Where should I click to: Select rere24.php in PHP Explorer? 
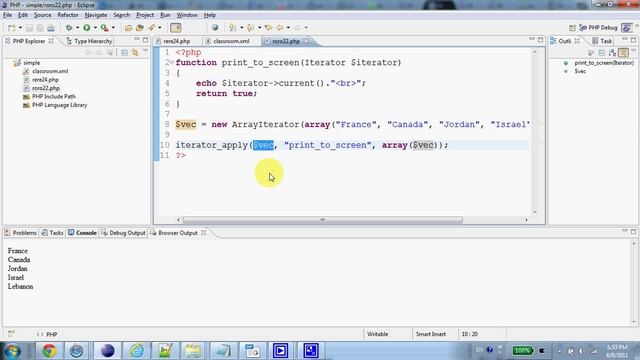click(41, 80)
